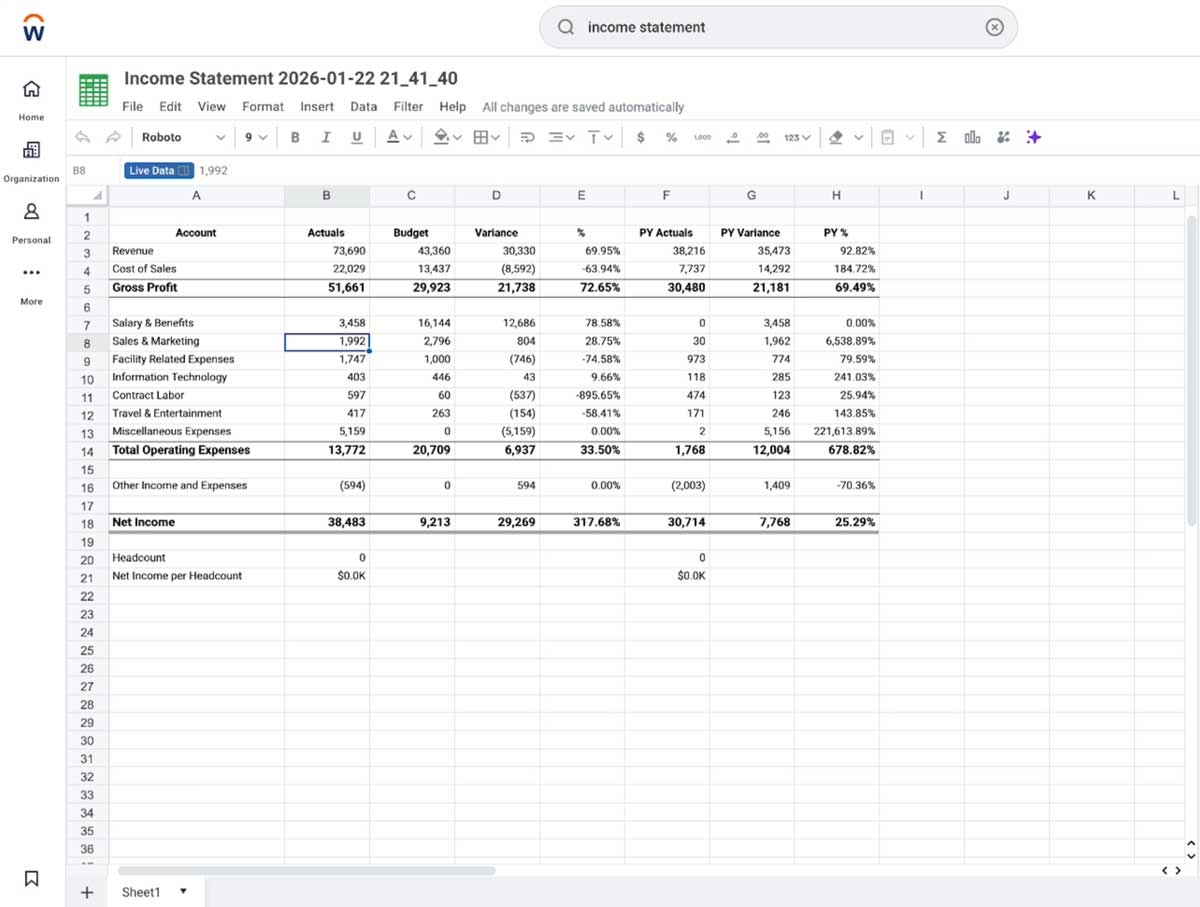1200x907 pixels.
Task: Apply bold formatting from the toolbar
Action: click(x=295, y=137)
